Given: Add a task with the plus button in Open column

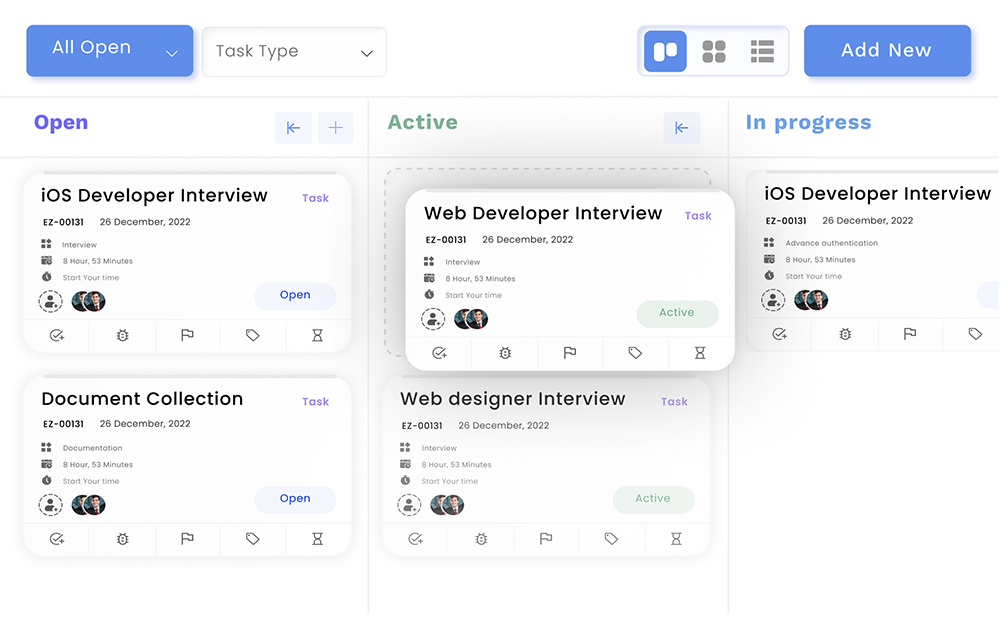Looking at the screenshot, I should point(335,128).
